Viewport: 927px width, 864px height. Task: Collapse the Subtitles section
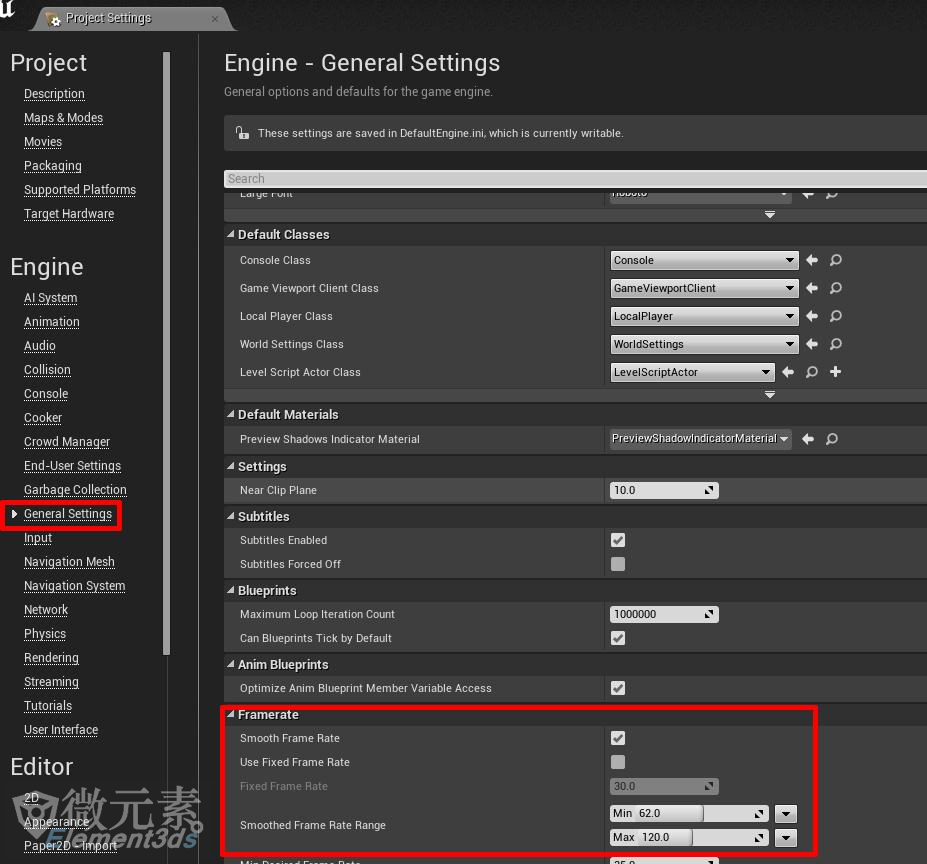pyautogui.click(x=231, y=516)
